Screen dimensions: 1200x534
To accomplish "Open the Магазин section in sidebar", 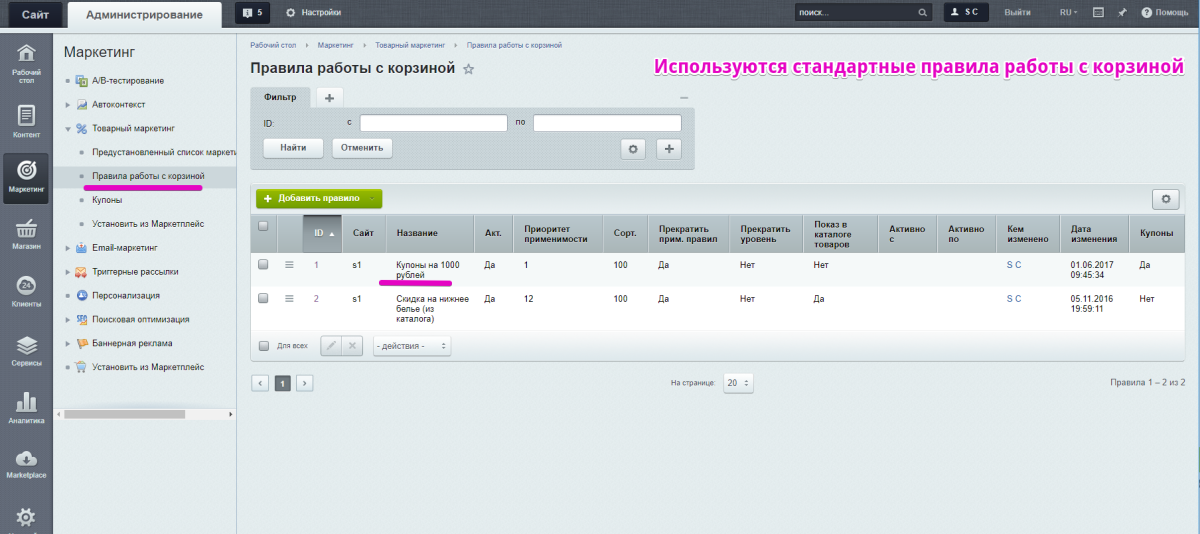I will 26,233.
